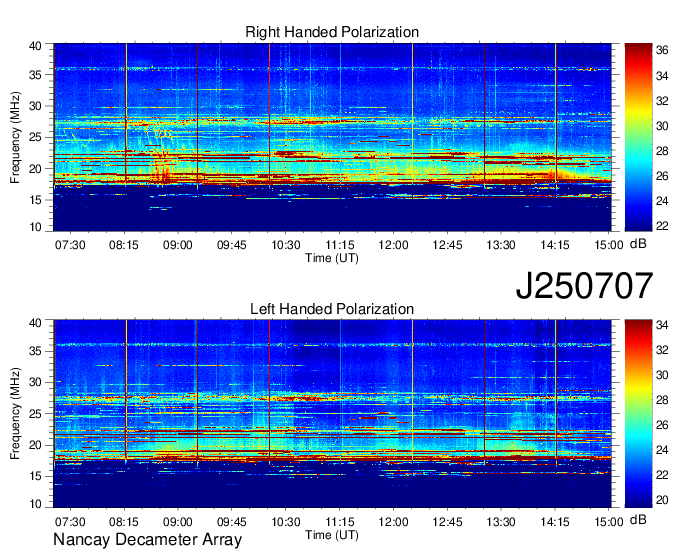Click "Time (UT)" label under Right Handed plot

(x=332, y=258)
